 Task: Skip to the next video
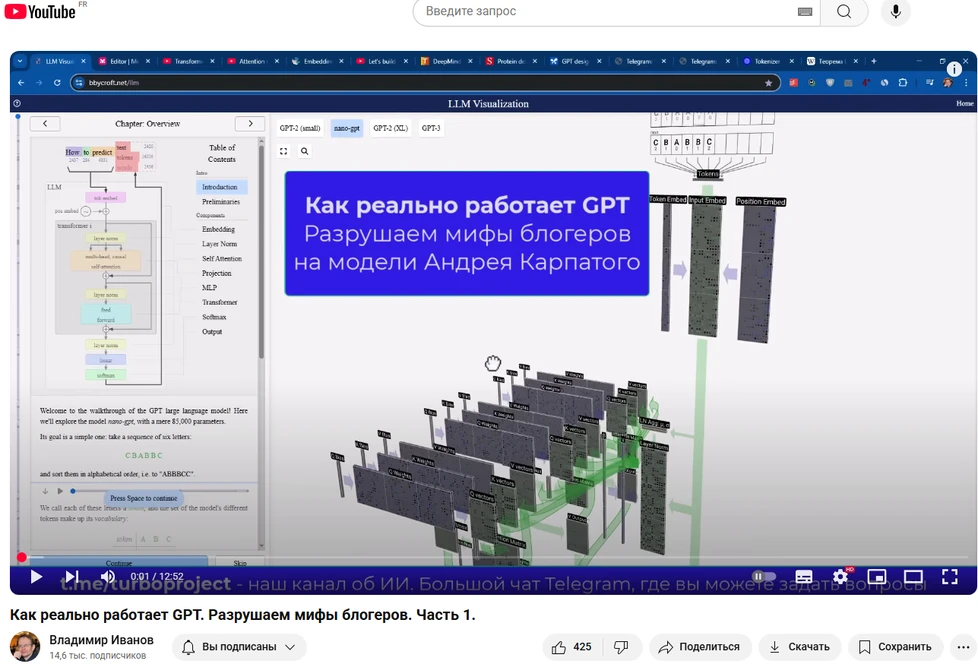tap(71, 577)
